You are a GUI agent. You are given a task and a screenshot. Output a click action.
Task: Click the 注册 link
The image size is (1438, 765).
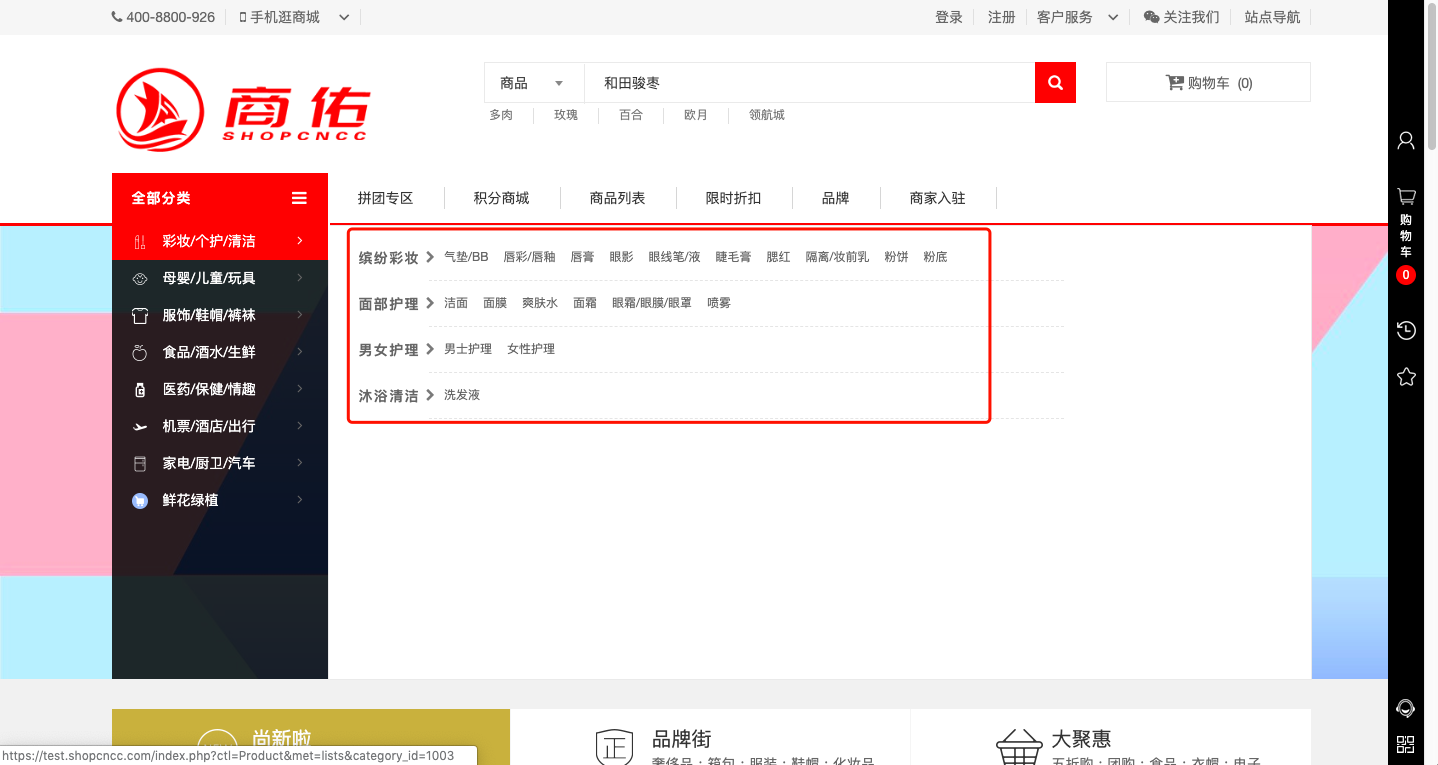[1002, 17]
